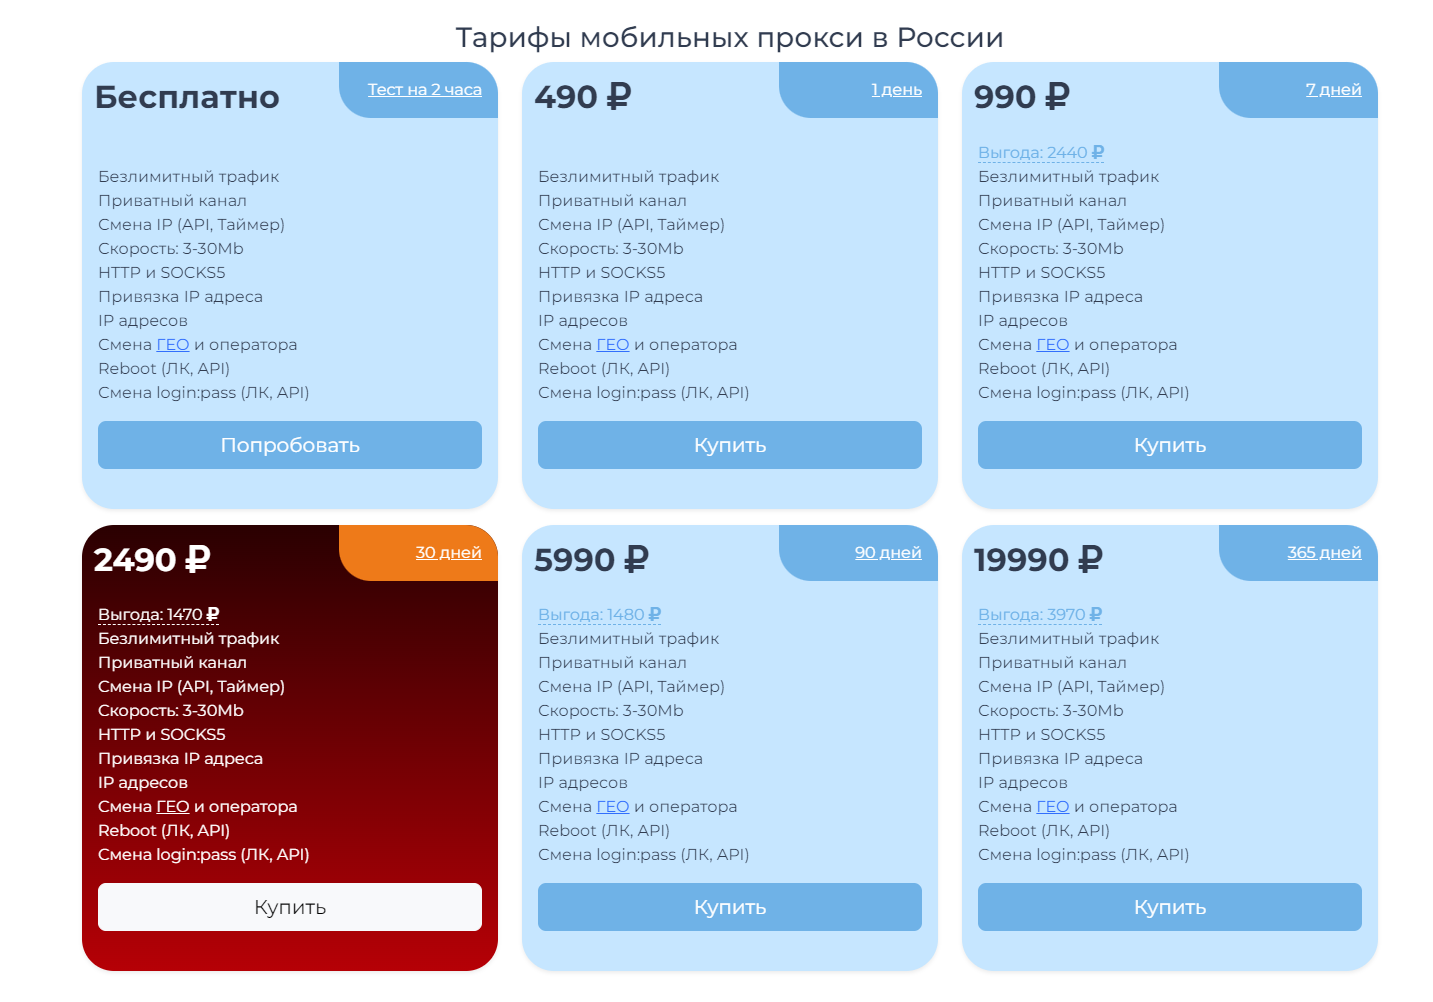Open the '1 день' link
Viewport: 1433px width, 1002px height.
[896, 89]
